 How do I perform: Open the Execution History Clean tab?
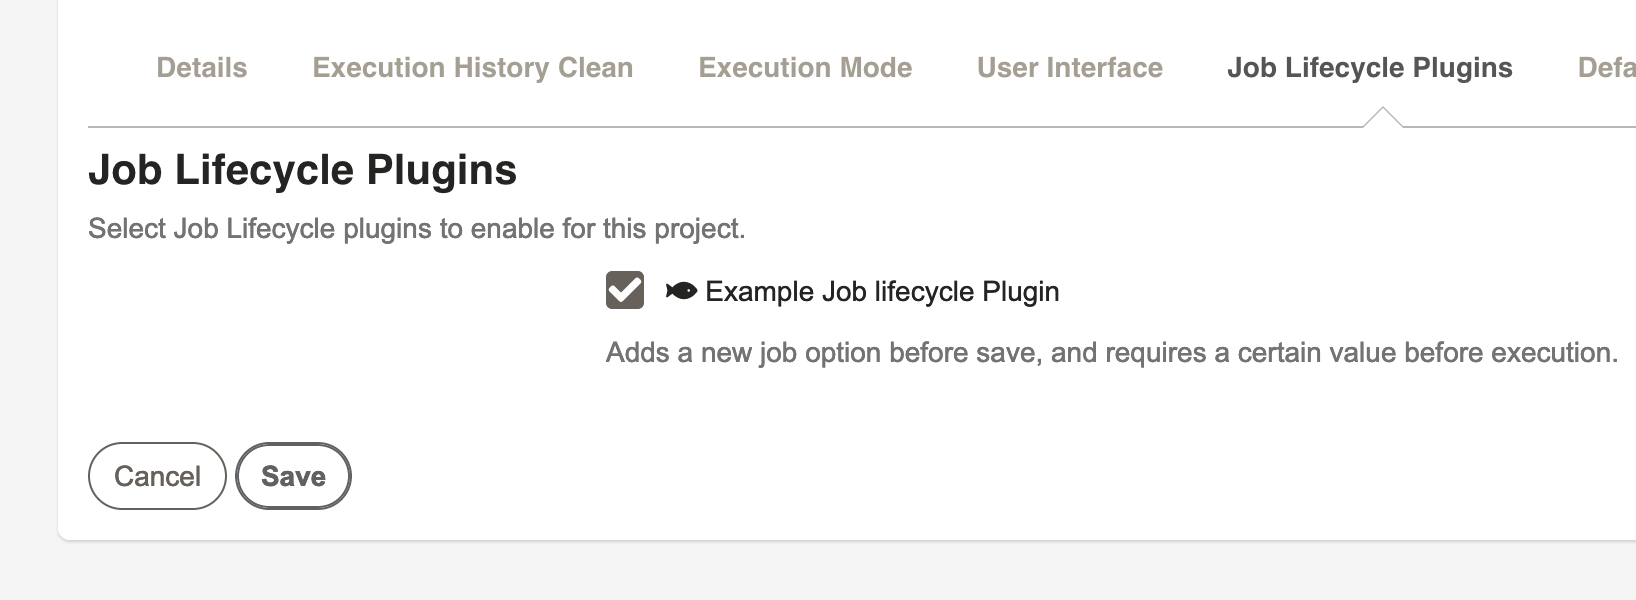click(x=472, y=68)
